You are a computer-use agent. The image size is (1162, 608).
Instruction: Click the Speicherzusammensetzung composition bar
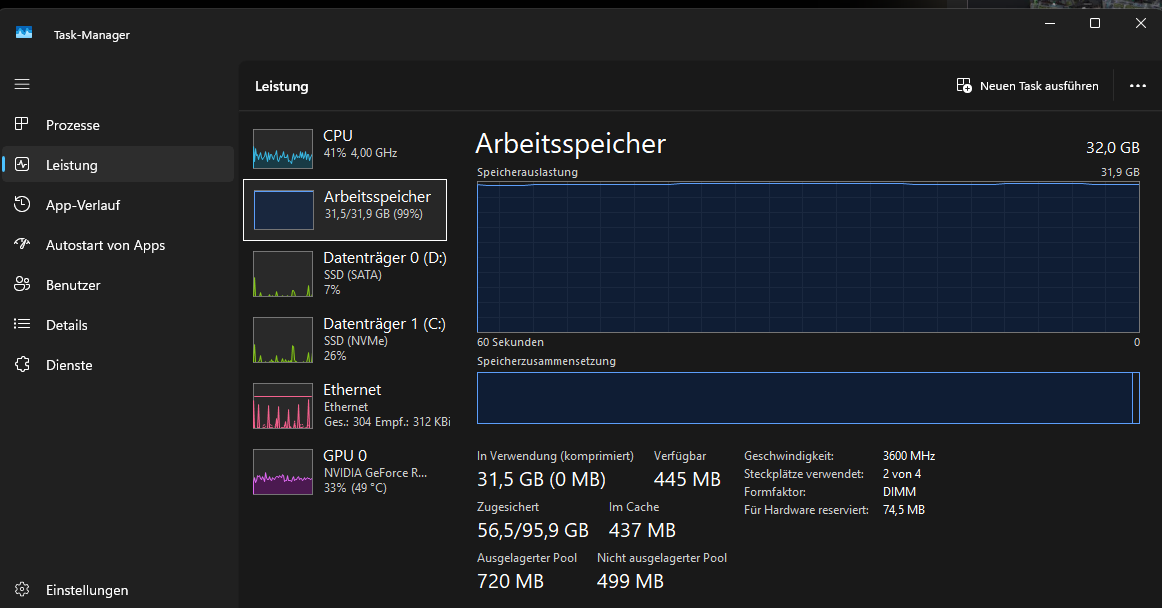(x=808, y=398)
